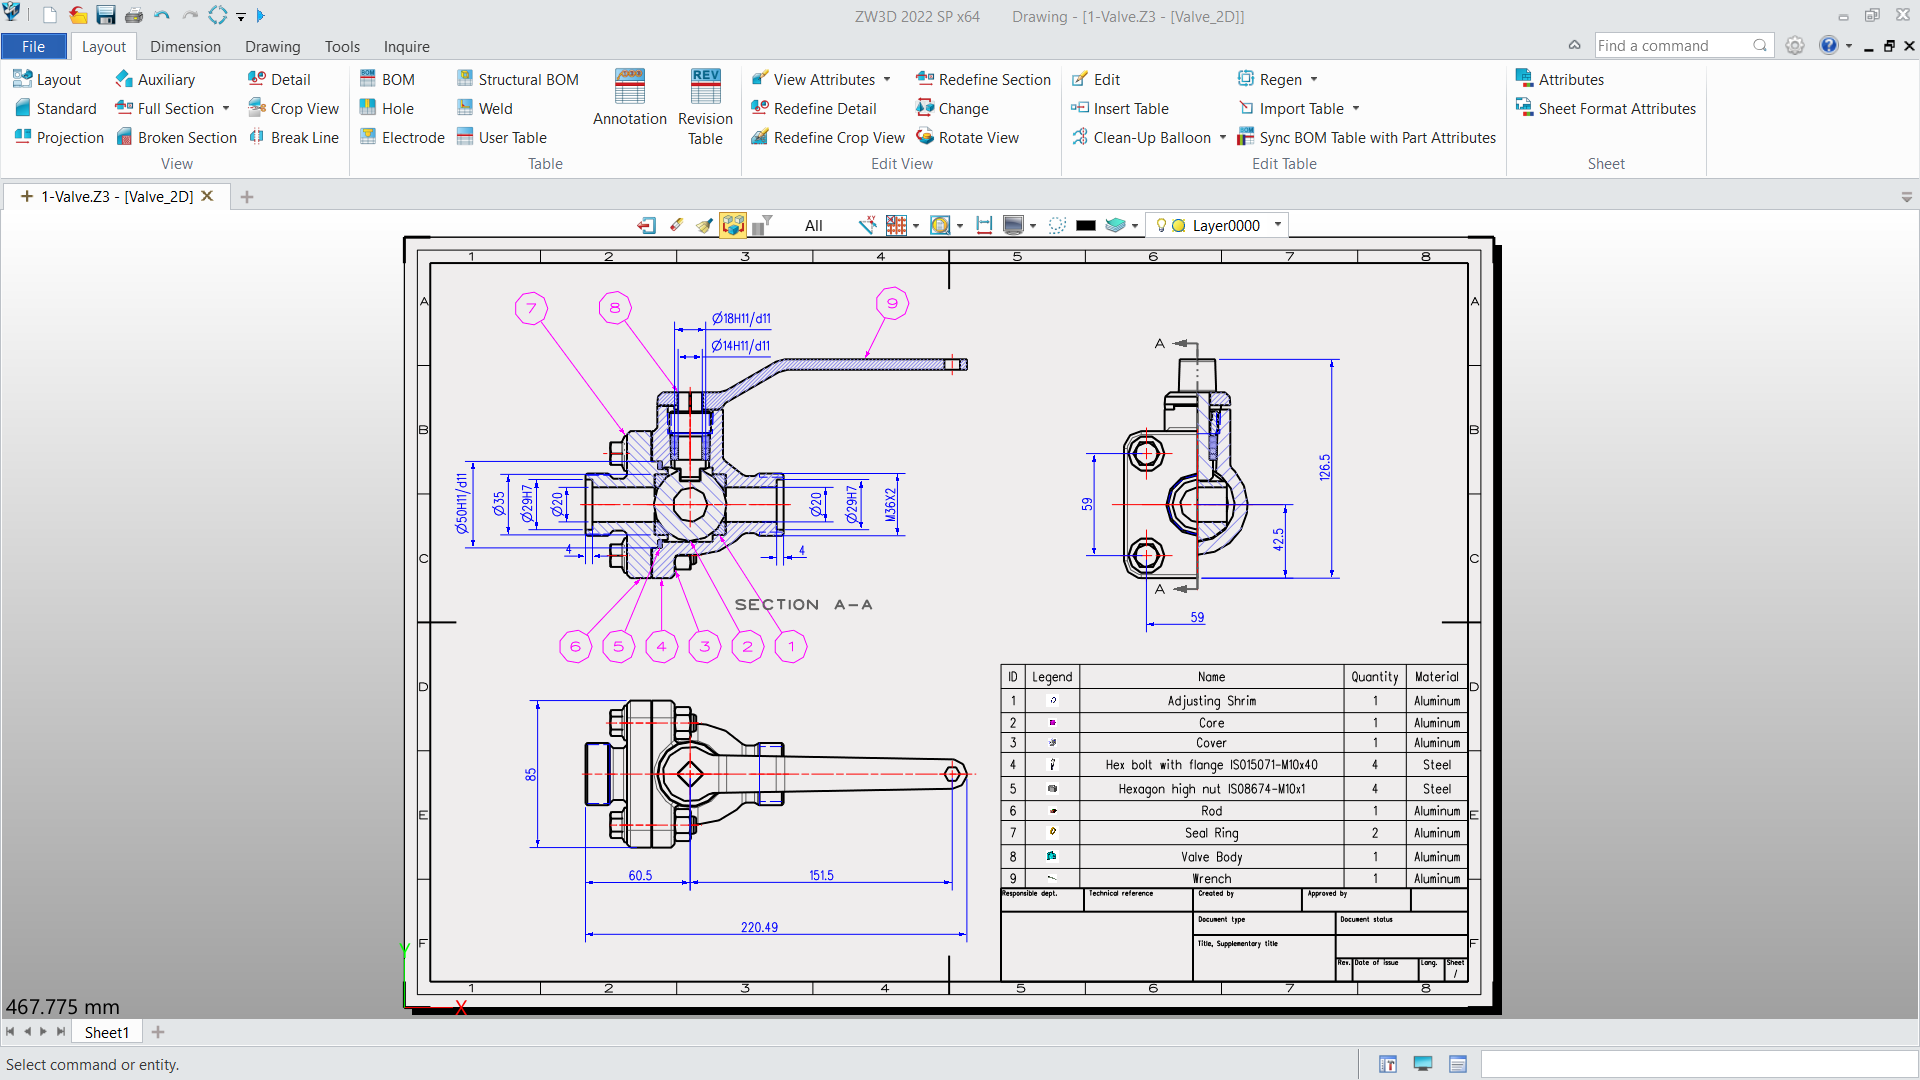Screen dimensions: 1920x1080
Task: Click the Redefine Crop View command
Action: [826, 137]
